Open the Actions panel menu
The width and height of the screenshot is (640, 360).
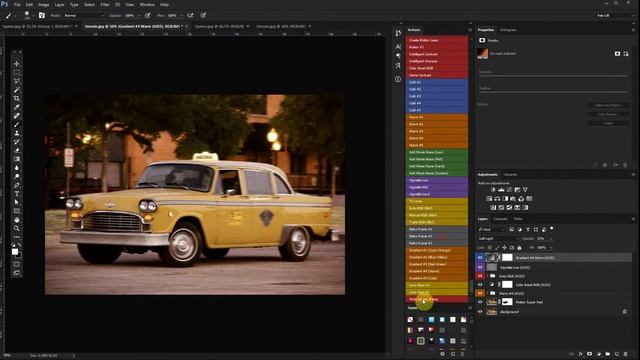click(x=470, y=30)
